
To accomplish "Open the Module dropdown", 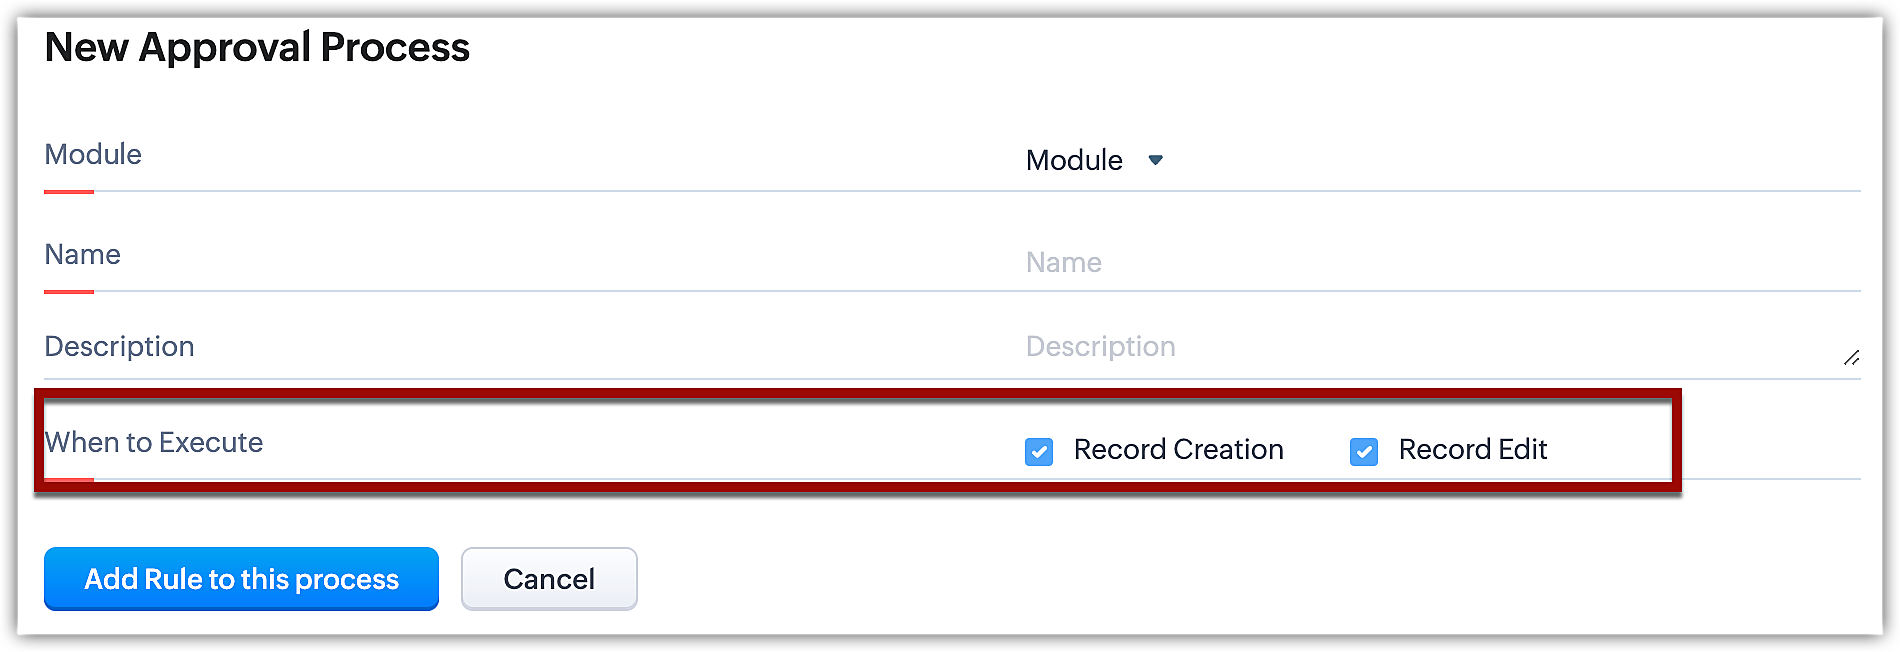I will coord(1075,160).
